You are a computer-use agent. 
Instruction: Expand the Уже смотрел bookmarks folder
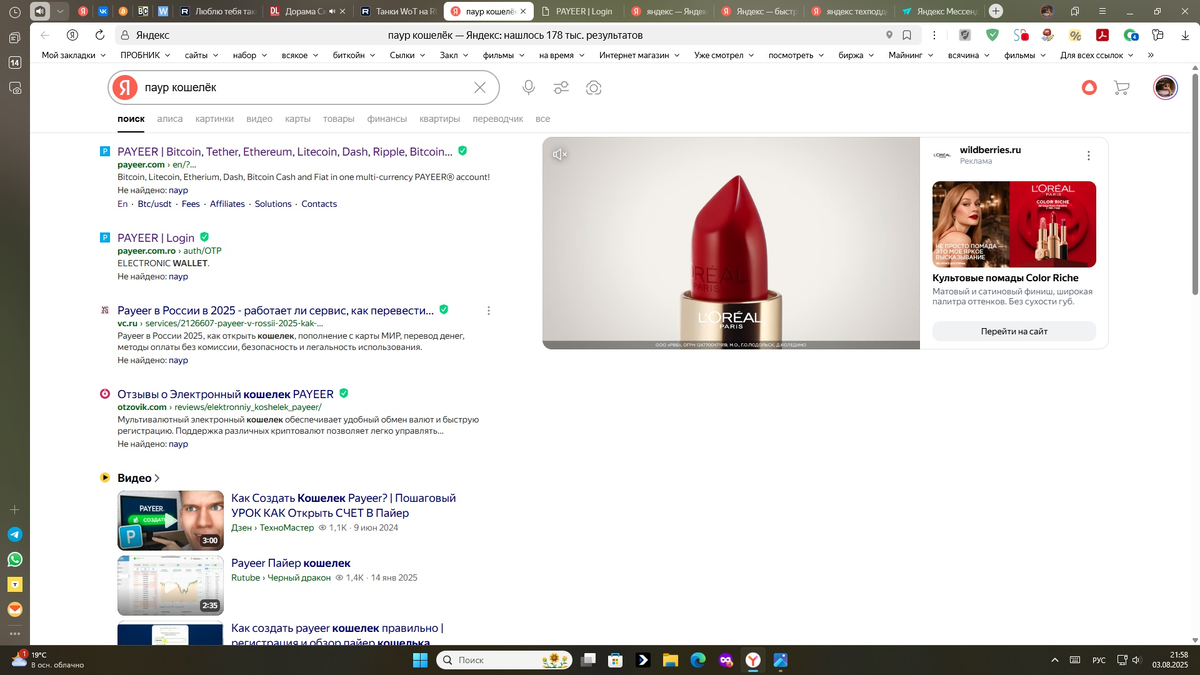point(724,55)
